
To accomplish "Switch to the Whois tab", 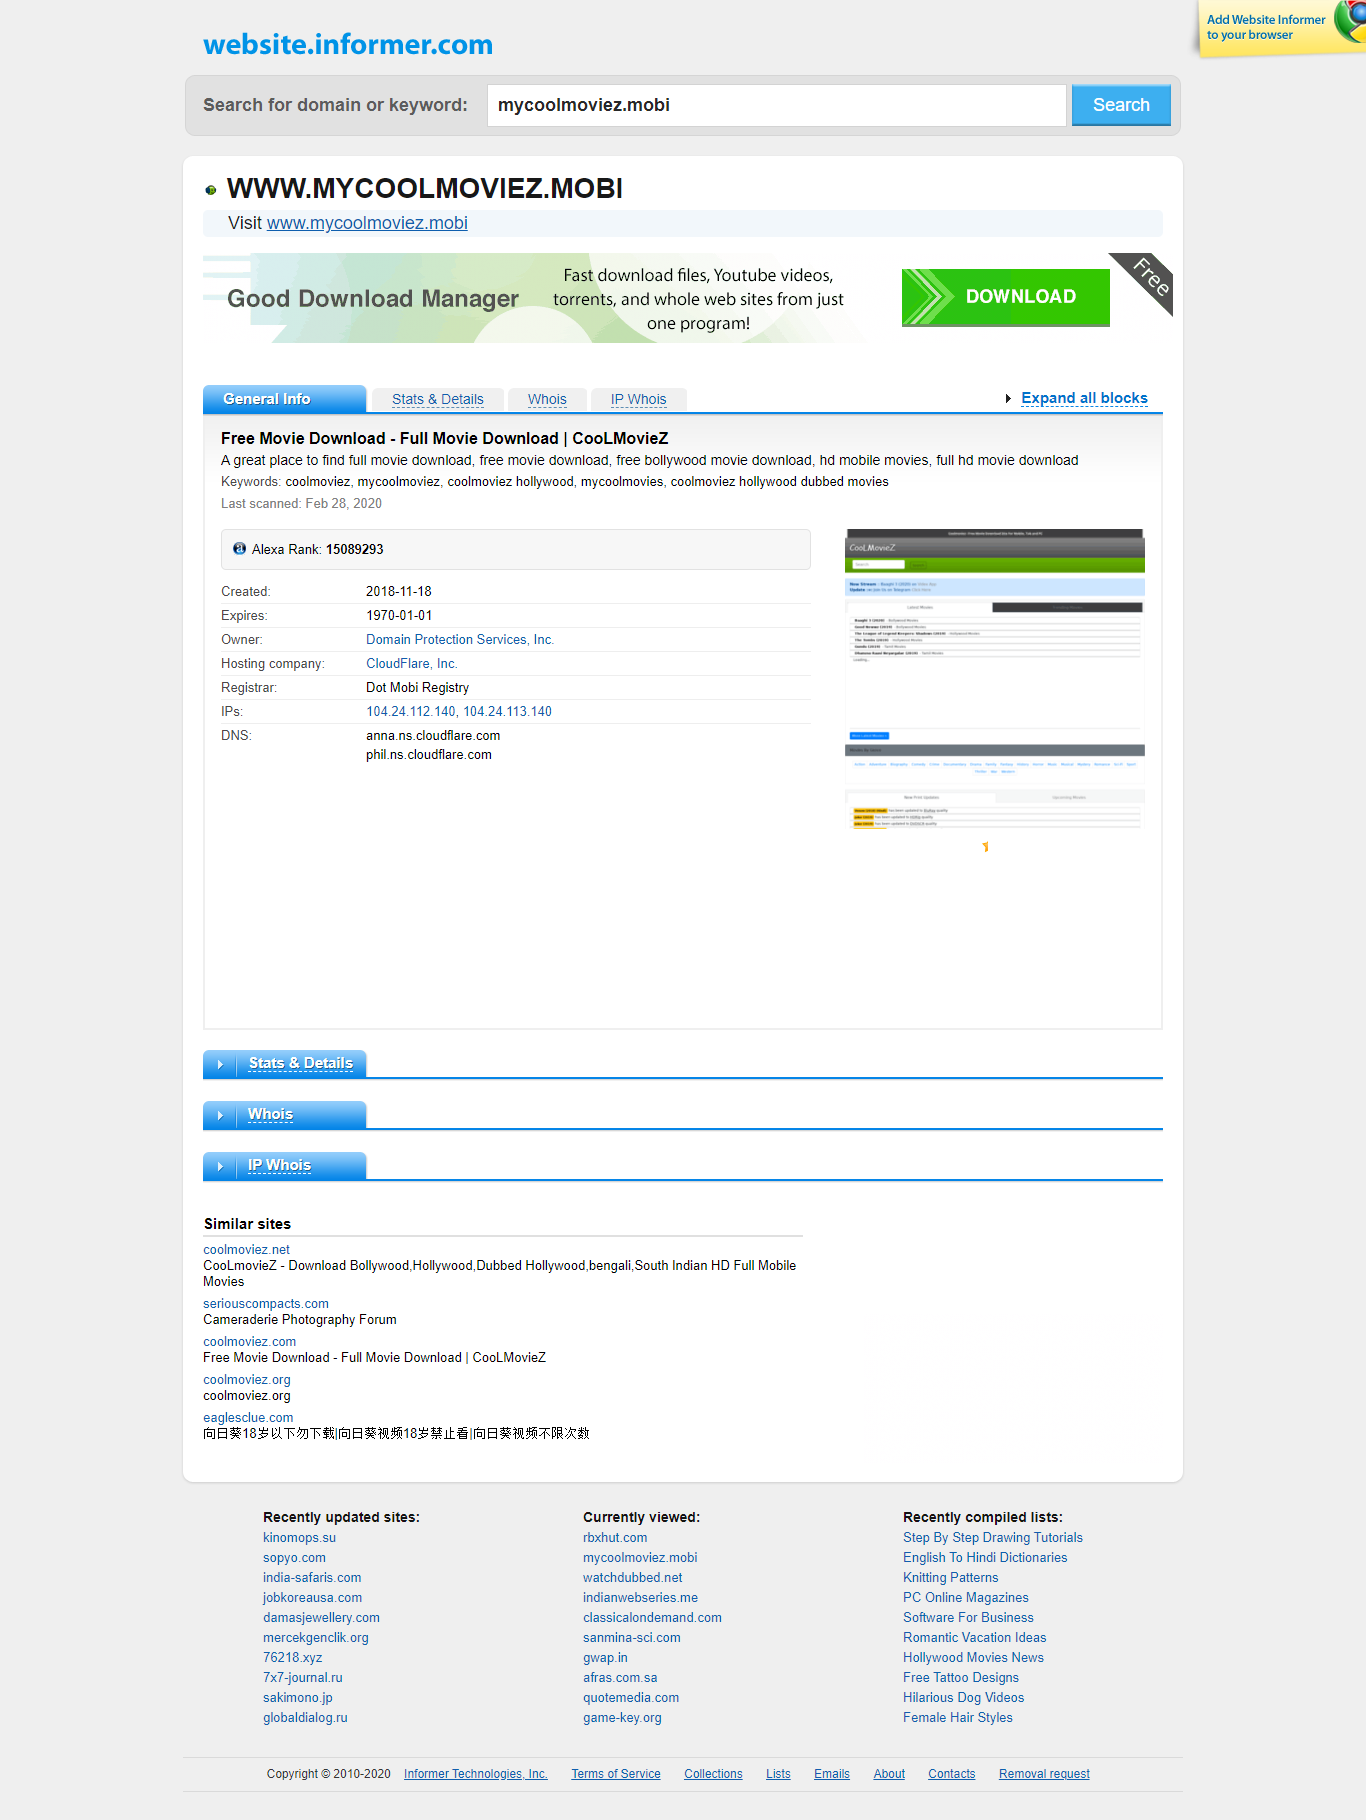I will (x=547, y=399).
